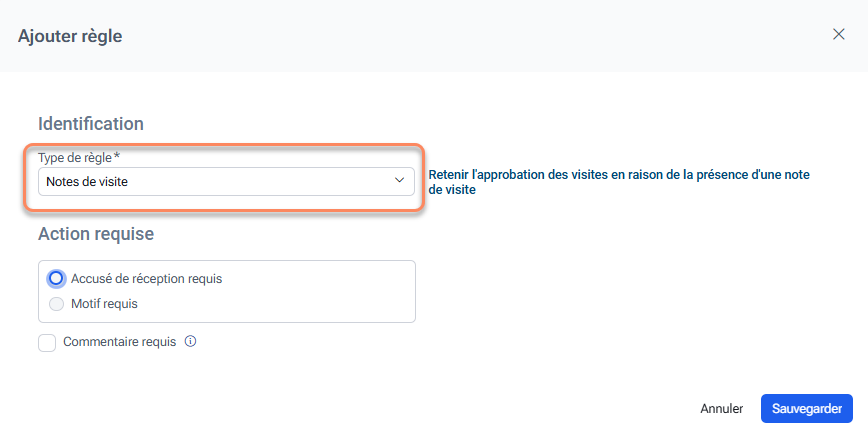Viewport: 868px width, 441px height.
Task: Click the Commentaire requis label text
Action: tap(119, 341)
